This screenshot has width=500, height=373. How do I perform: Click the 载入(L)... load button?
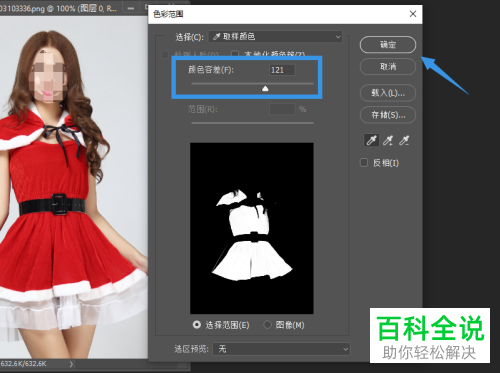click(388, 93)
